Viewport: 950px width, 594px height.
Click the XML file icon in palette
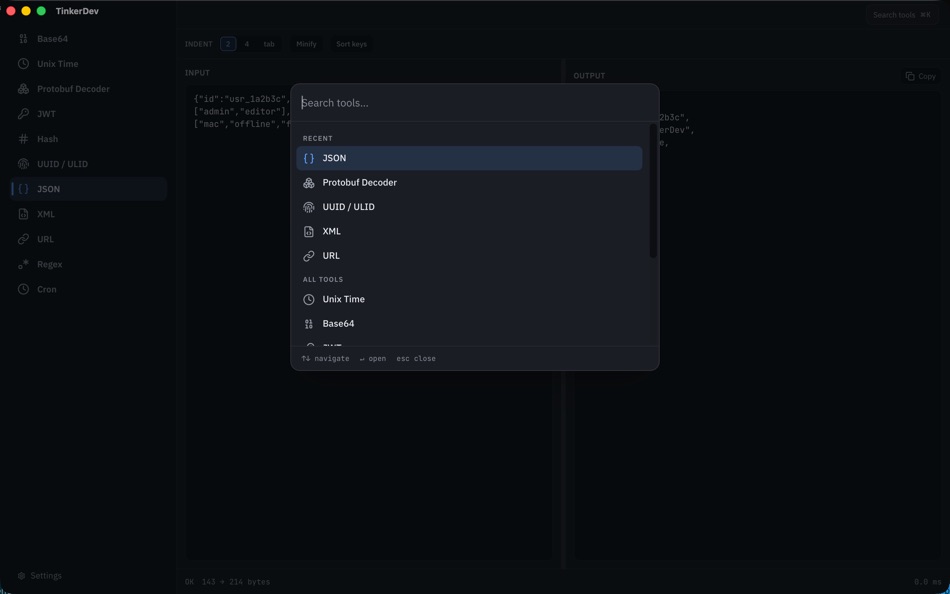[309, 232]
